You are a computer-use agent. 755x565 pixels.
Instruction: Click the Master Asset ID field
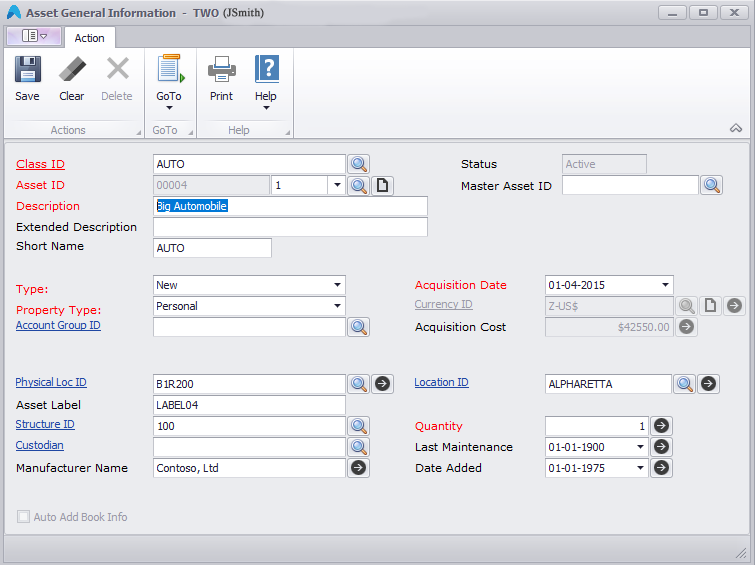pyautogui.click(x=630, y=185)
